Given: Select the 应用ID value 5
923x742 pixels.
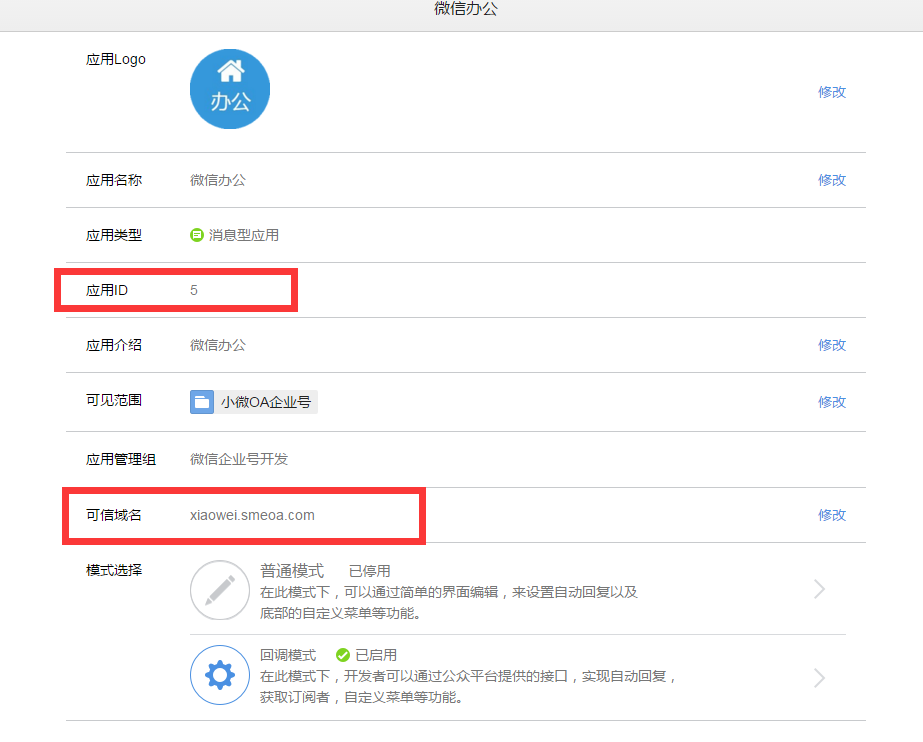Looking at the screenshot, I should pyautogui.click(x=194, y=290).
